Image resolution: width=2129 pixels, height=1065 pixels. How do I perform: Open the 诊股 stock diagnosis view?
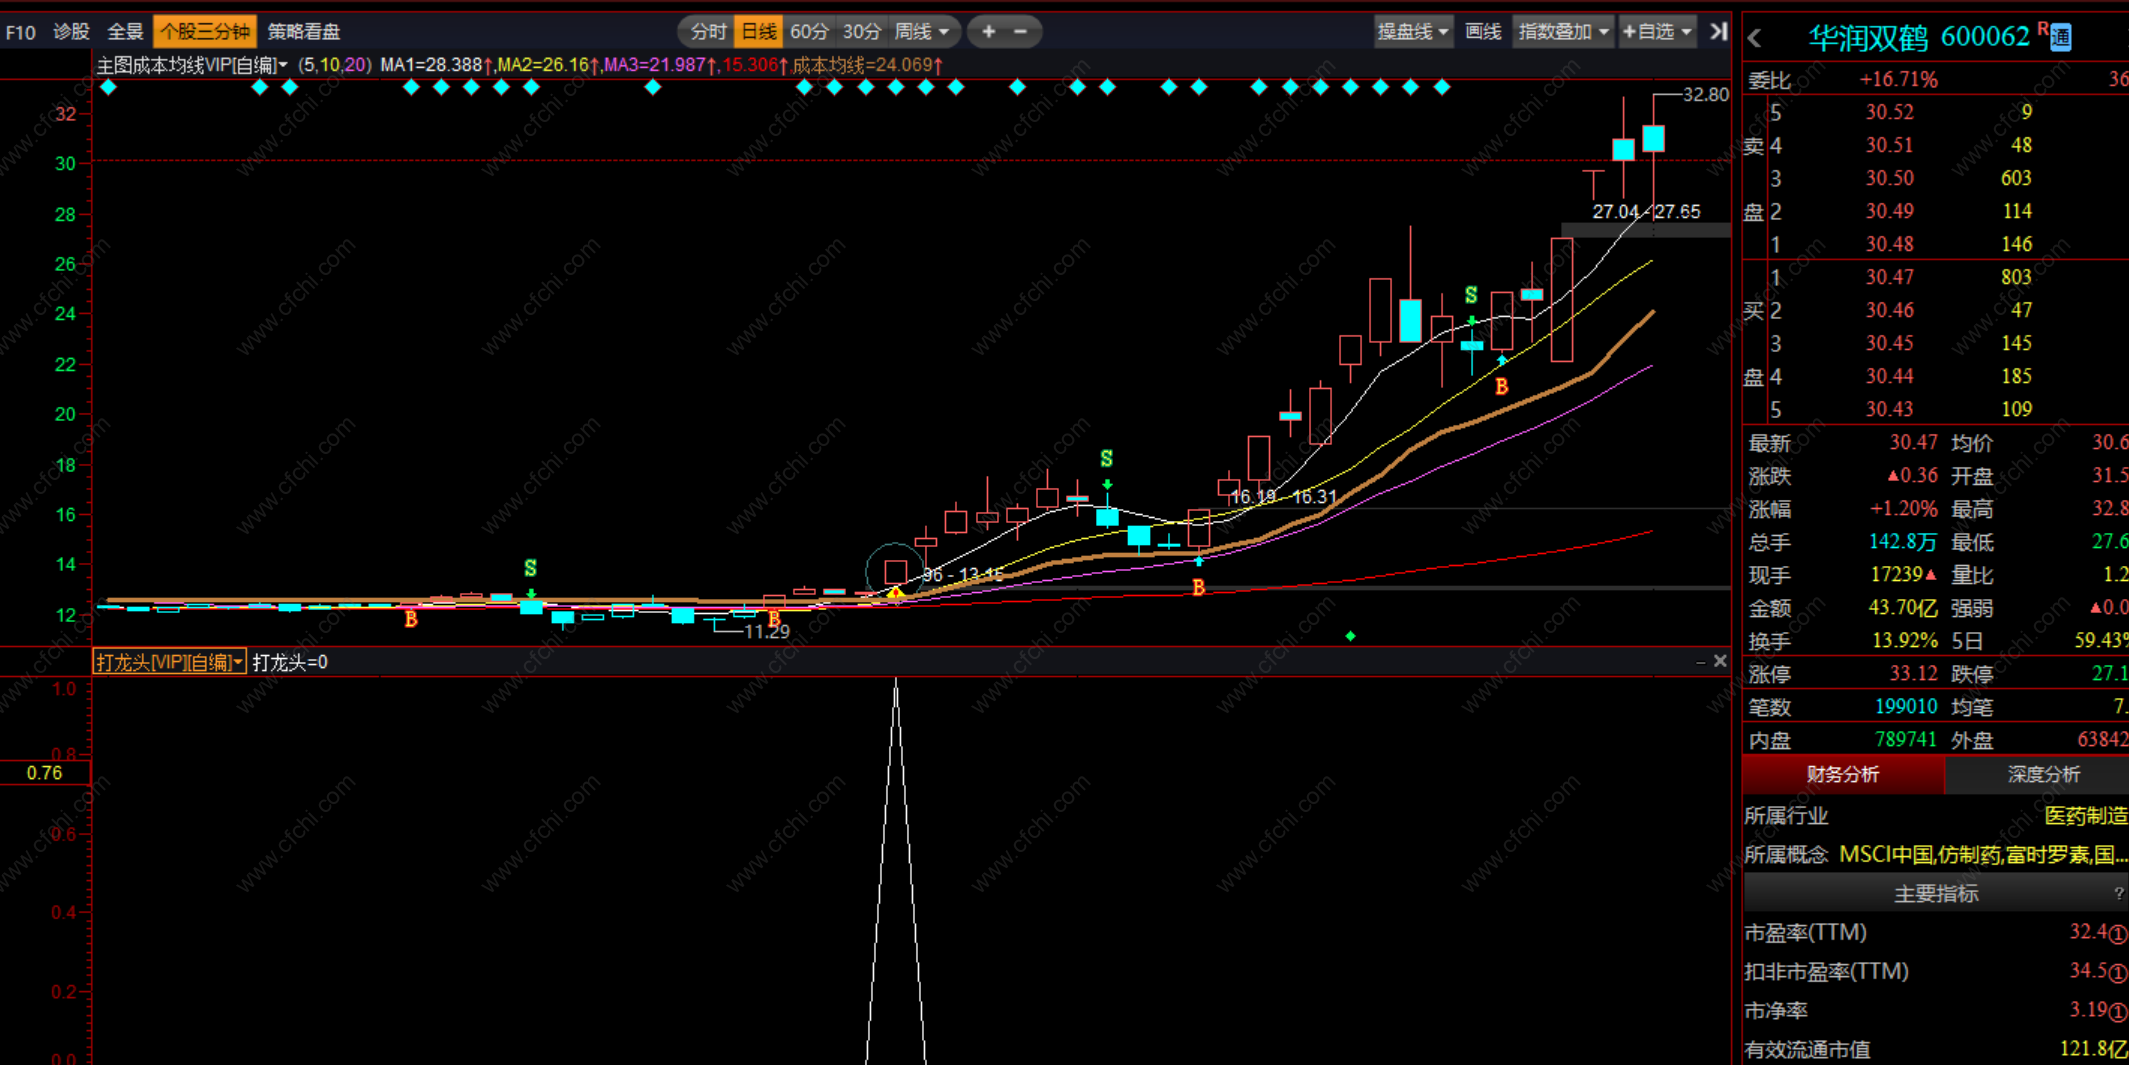pyautogui.click(x=71, y=32)
